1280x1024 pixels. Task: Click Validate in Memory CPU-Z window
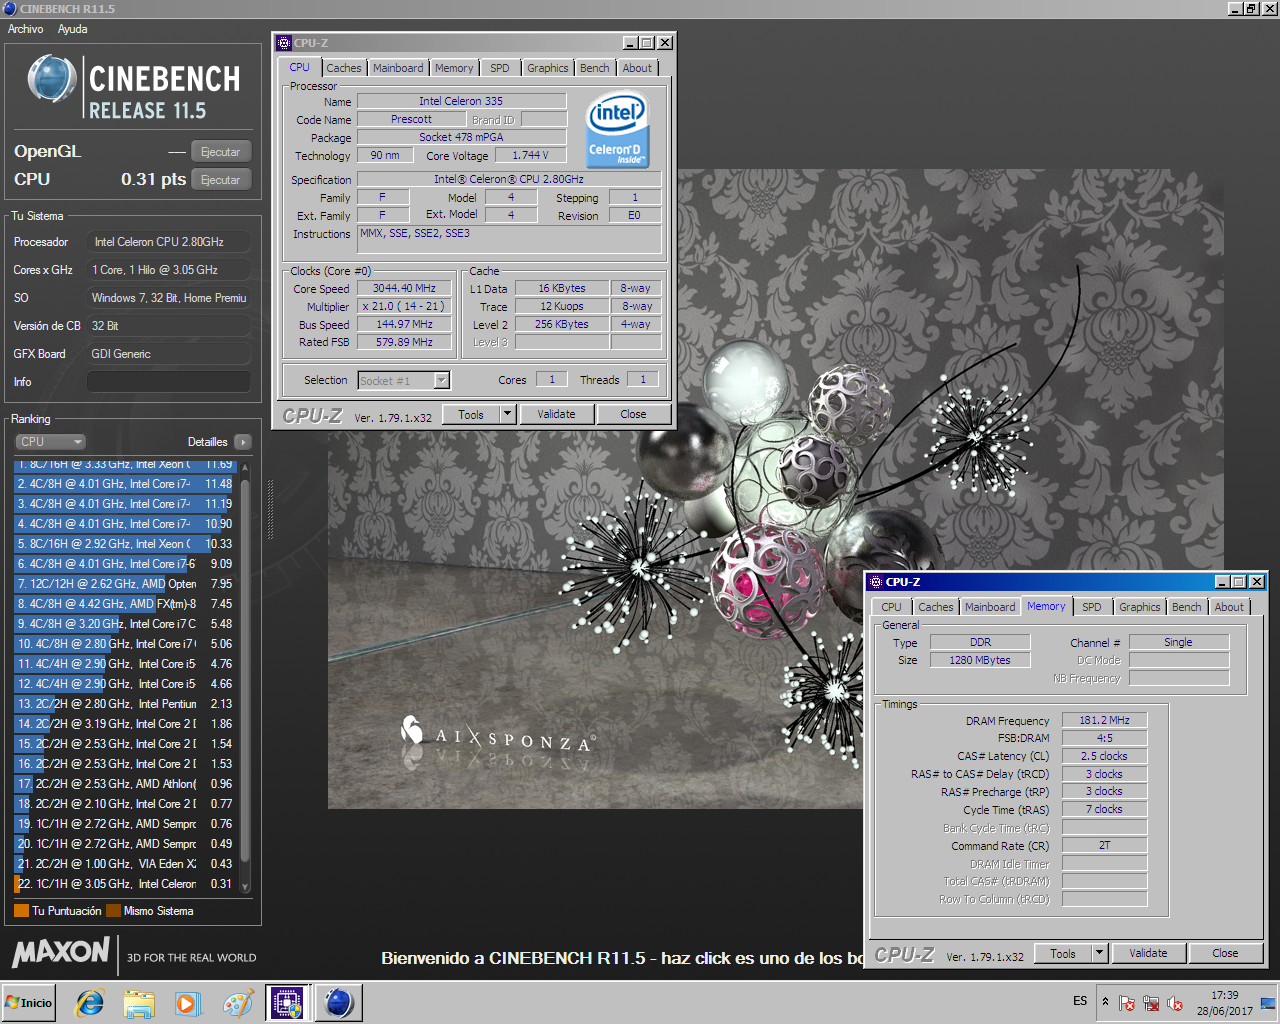tap(1149, 954)
